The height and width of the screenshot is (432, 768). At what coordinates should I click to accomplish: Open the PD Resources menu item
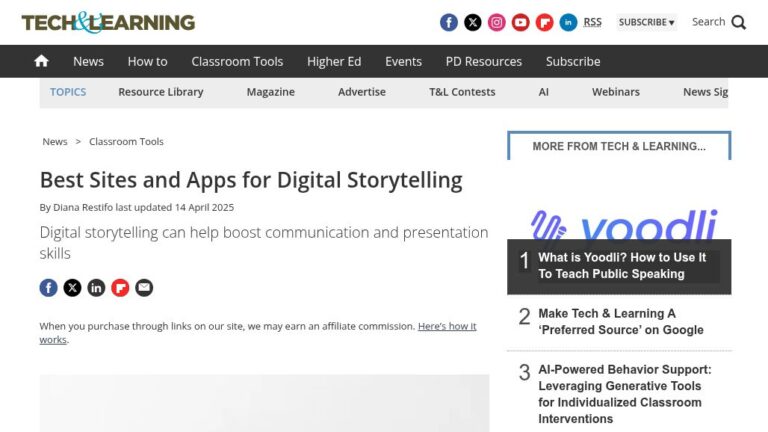click(x=484, y=61)
